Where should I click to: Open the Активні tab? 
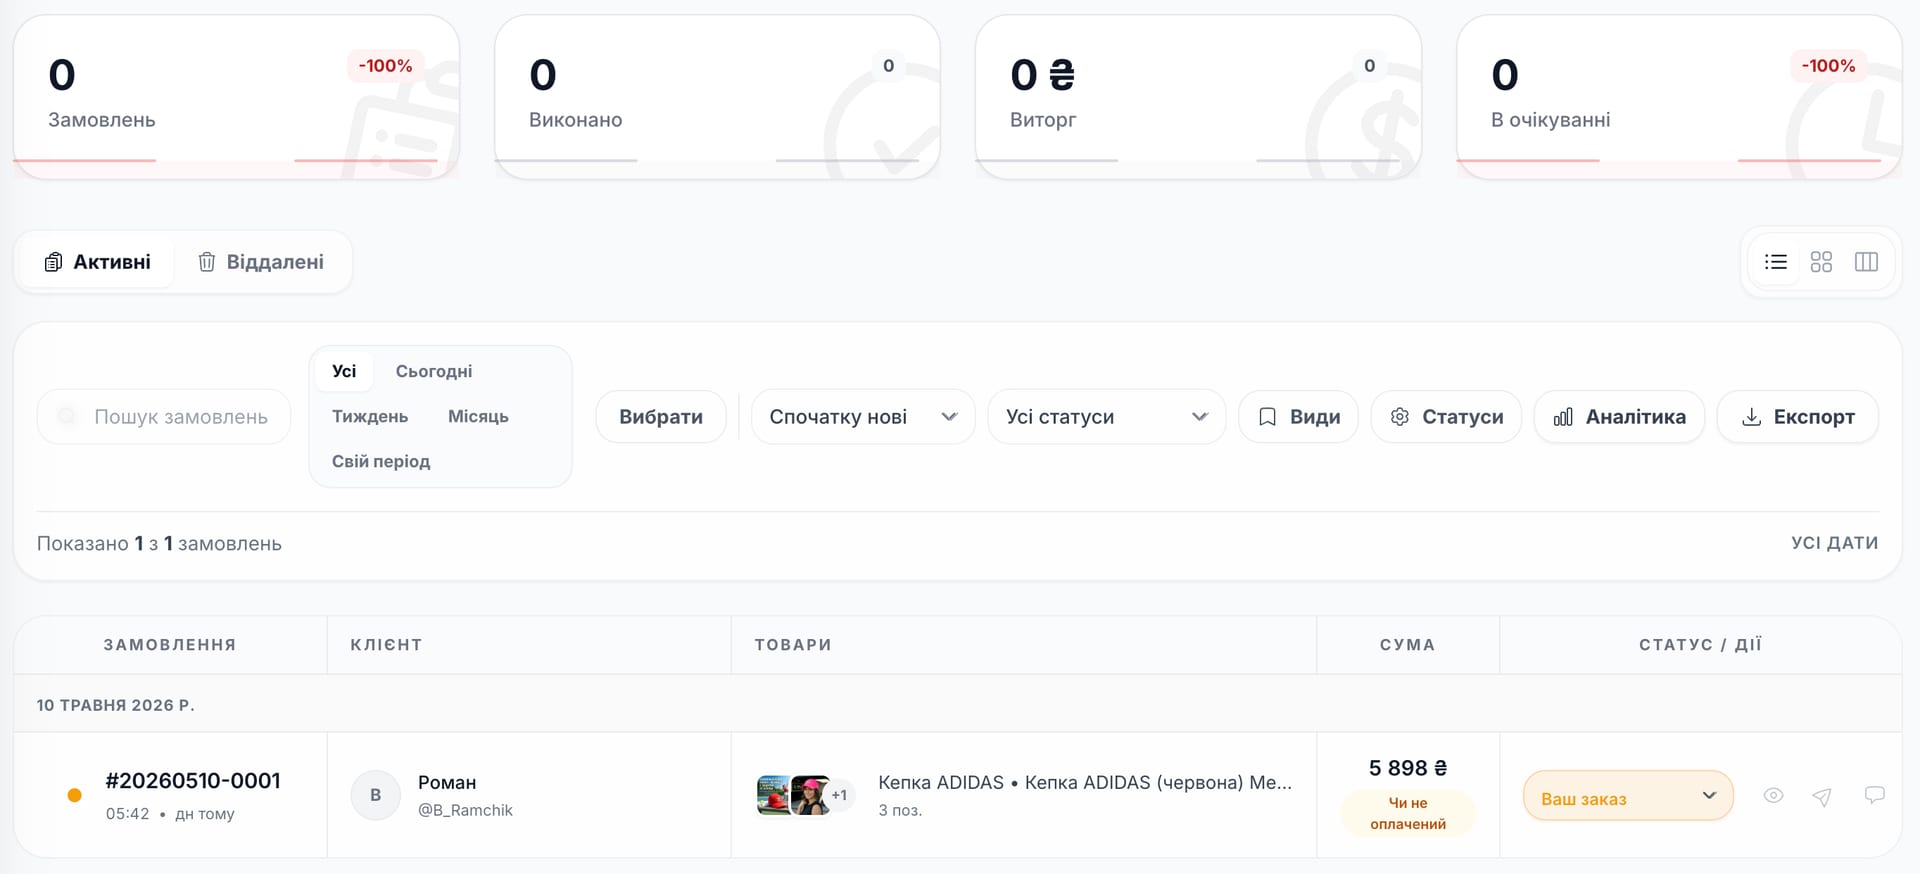(x=97, y=262)
